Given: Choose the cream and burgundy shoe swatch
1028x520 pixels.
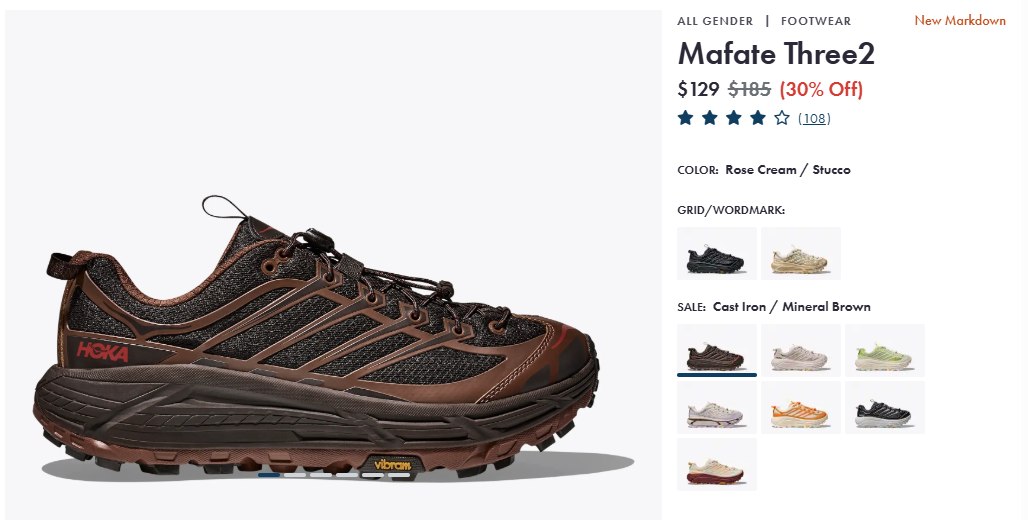Looking at the screenshot, I should pyautogui.click(x=717, y=464).
